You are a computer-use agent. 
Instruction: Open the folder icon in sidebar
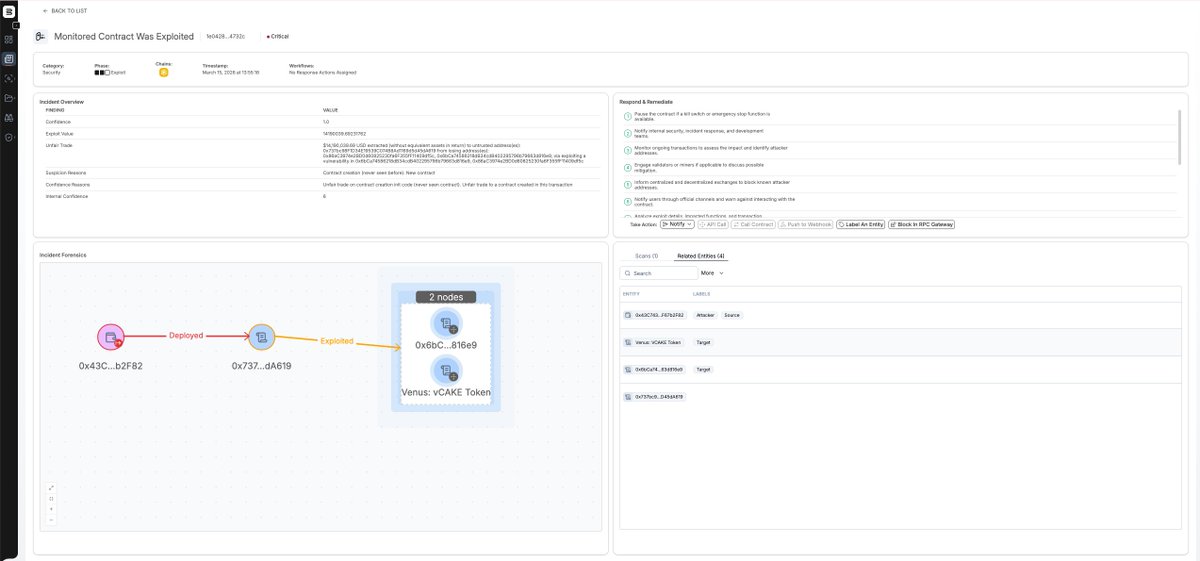(9, 98)
